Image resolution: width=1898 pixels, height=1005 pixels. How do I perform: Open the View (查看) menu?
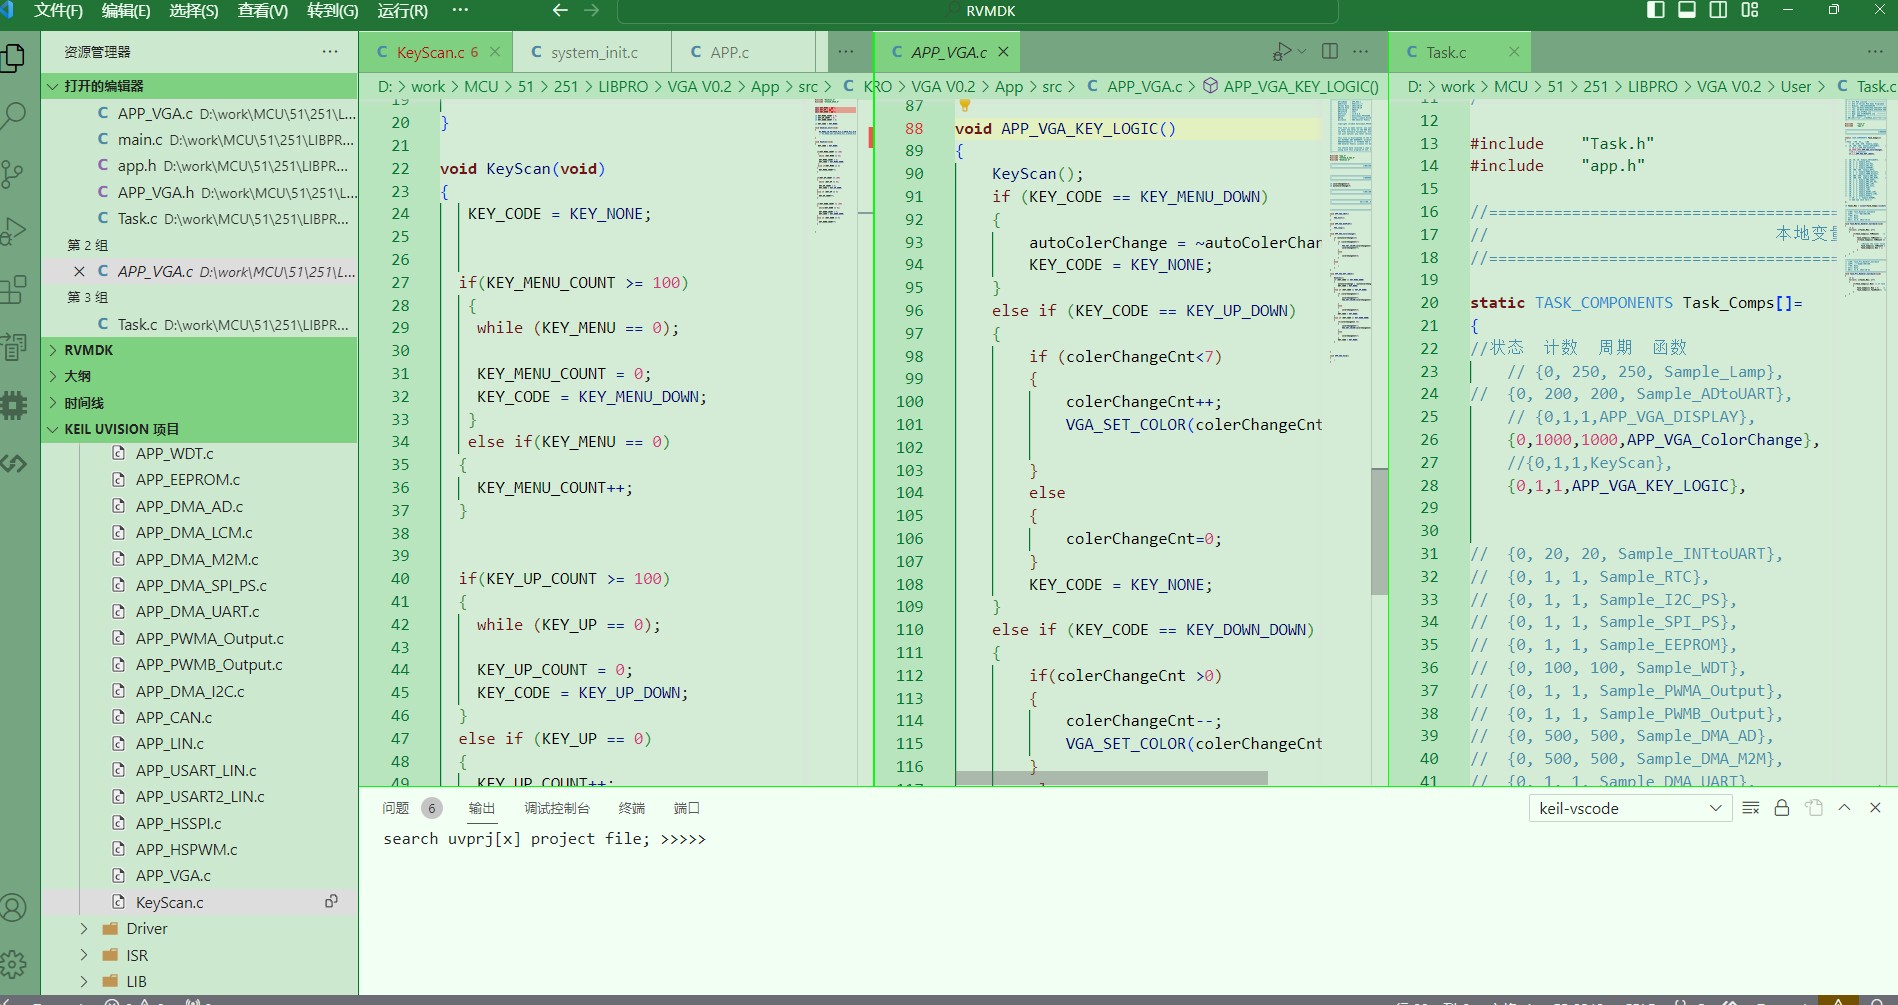[x=263, y=10]
